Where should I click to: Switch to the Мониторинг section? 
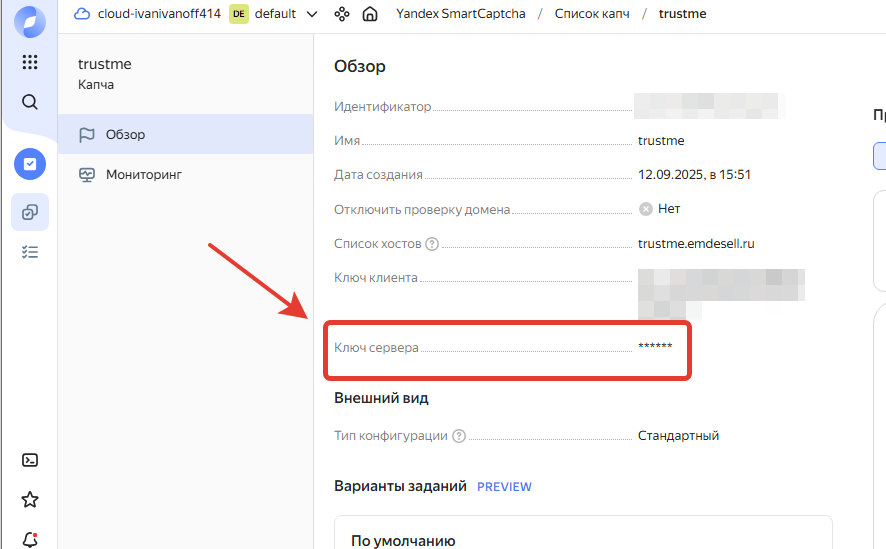(143, 174)
